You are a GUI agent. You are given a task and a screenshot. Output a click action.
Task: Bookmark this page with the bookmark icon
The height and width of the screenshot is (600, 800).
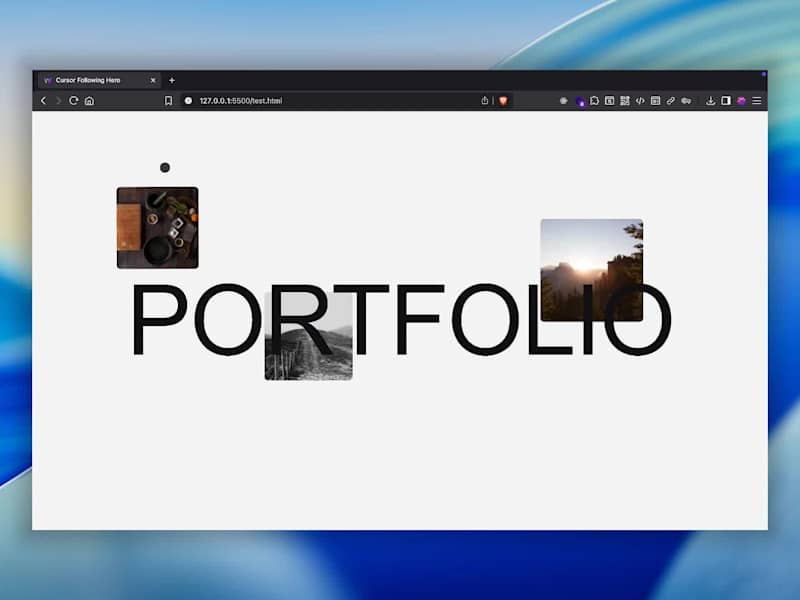[168, 101]
